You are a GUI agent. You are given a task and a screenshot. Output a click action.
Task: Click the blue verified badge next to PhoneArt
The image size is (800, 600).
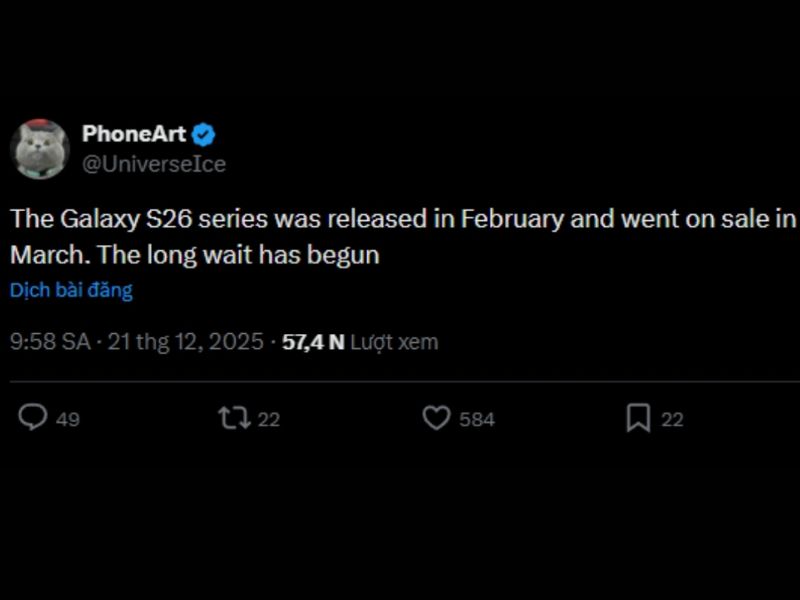coord(204,134)
